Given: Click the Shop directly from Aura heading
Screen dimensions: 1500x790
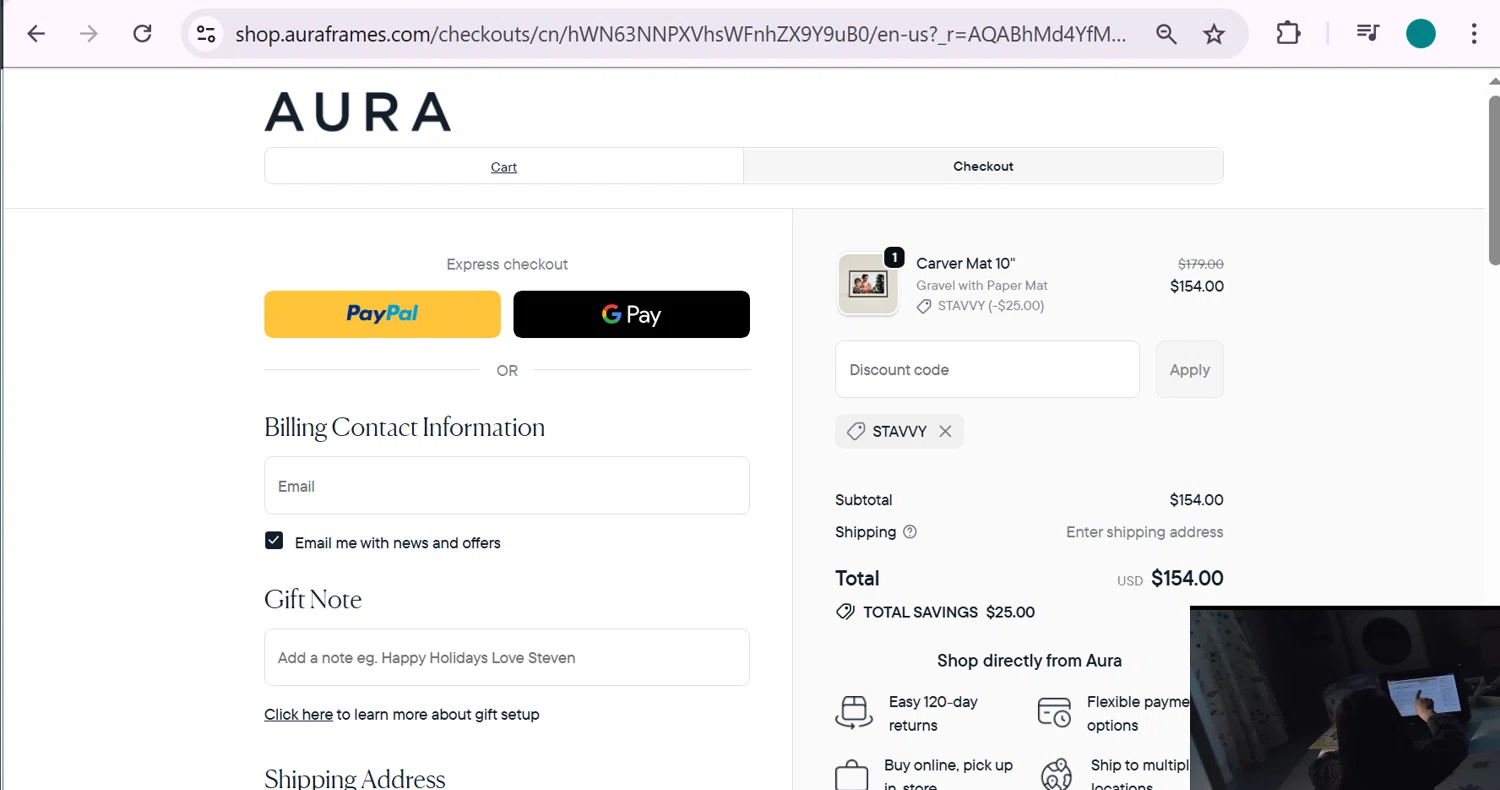Looking at the screenshot, I should click(x=1029, y=660).
